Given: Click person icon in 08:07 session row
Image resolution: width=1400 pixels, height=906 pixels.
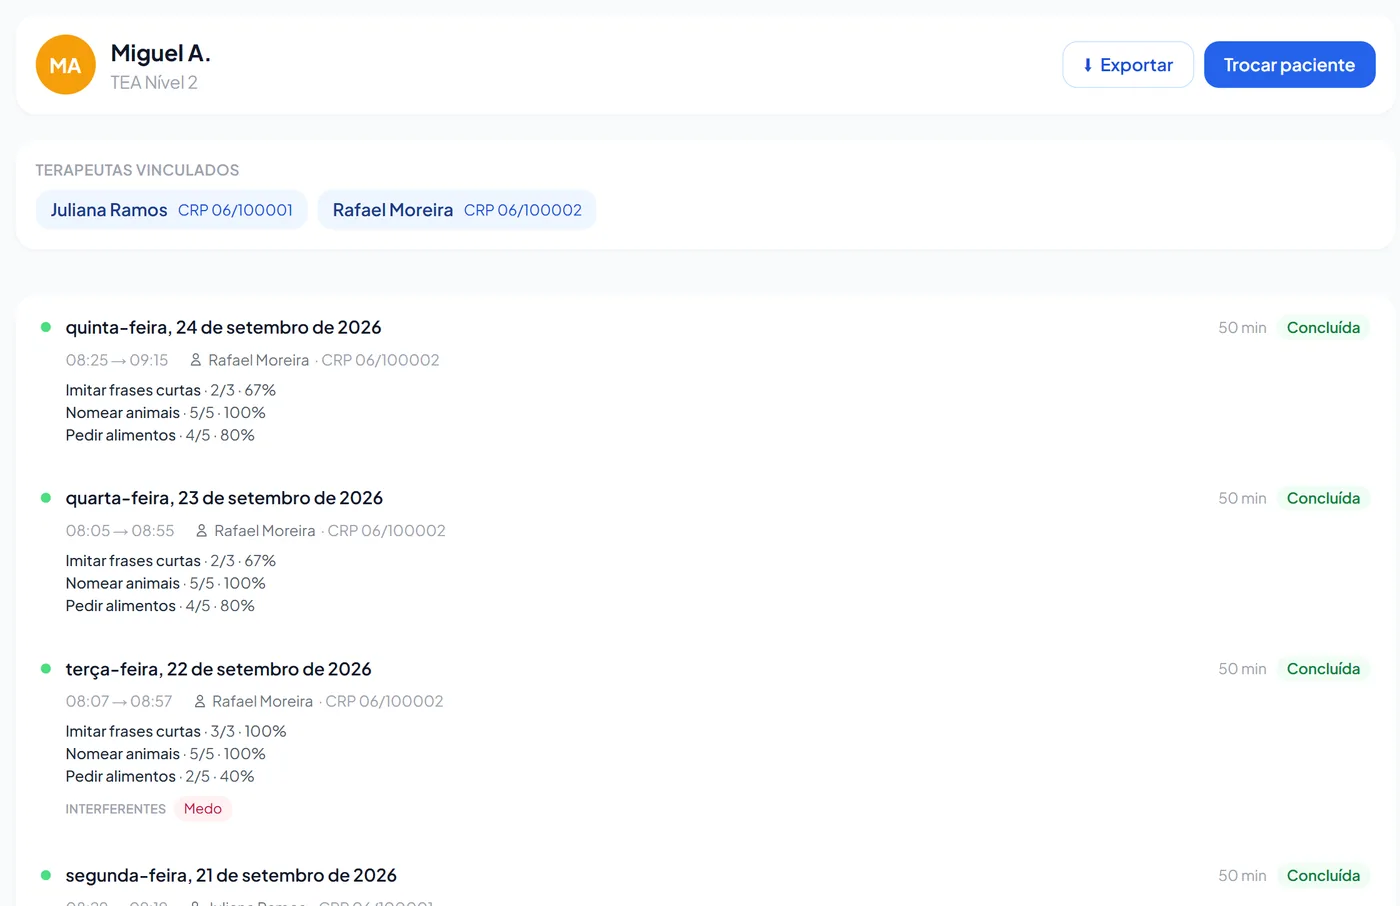Looking at the screenshot, I should (200, 702).
